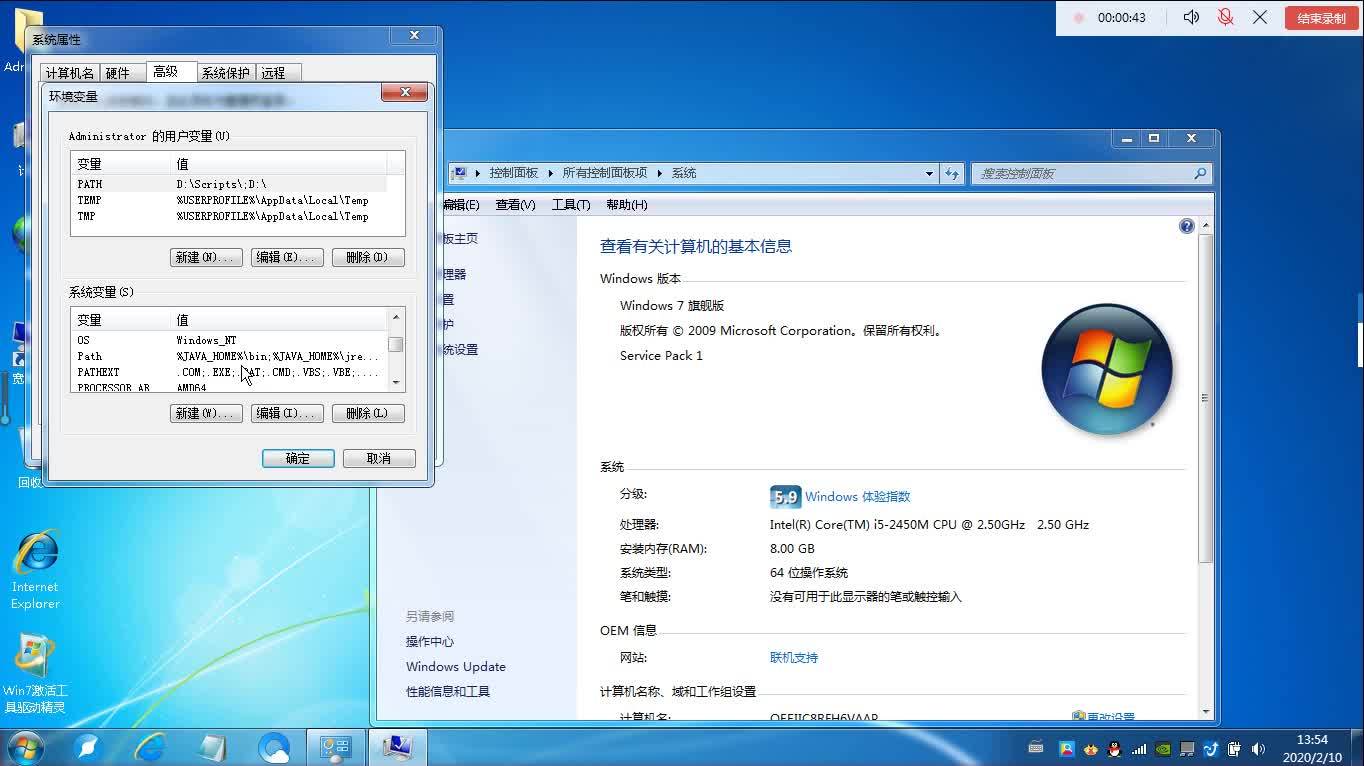Open the 性能信息和工具 link

[x=448, y=692]
